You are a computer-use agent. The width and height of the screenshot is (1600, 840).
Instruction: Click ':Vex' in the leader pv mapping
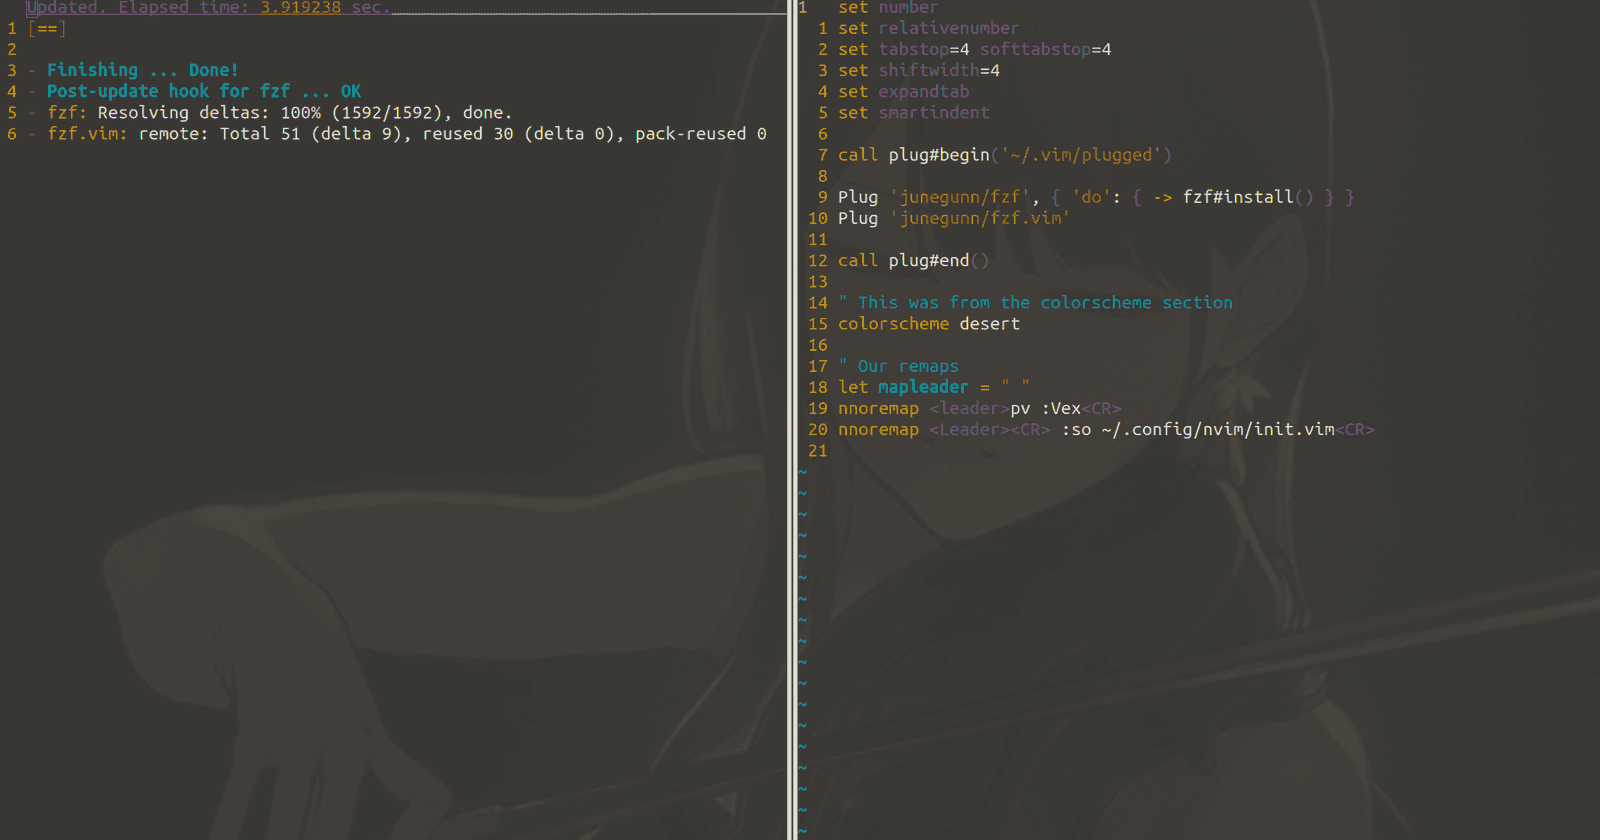pyautogui.click(x=1060, y=409)
